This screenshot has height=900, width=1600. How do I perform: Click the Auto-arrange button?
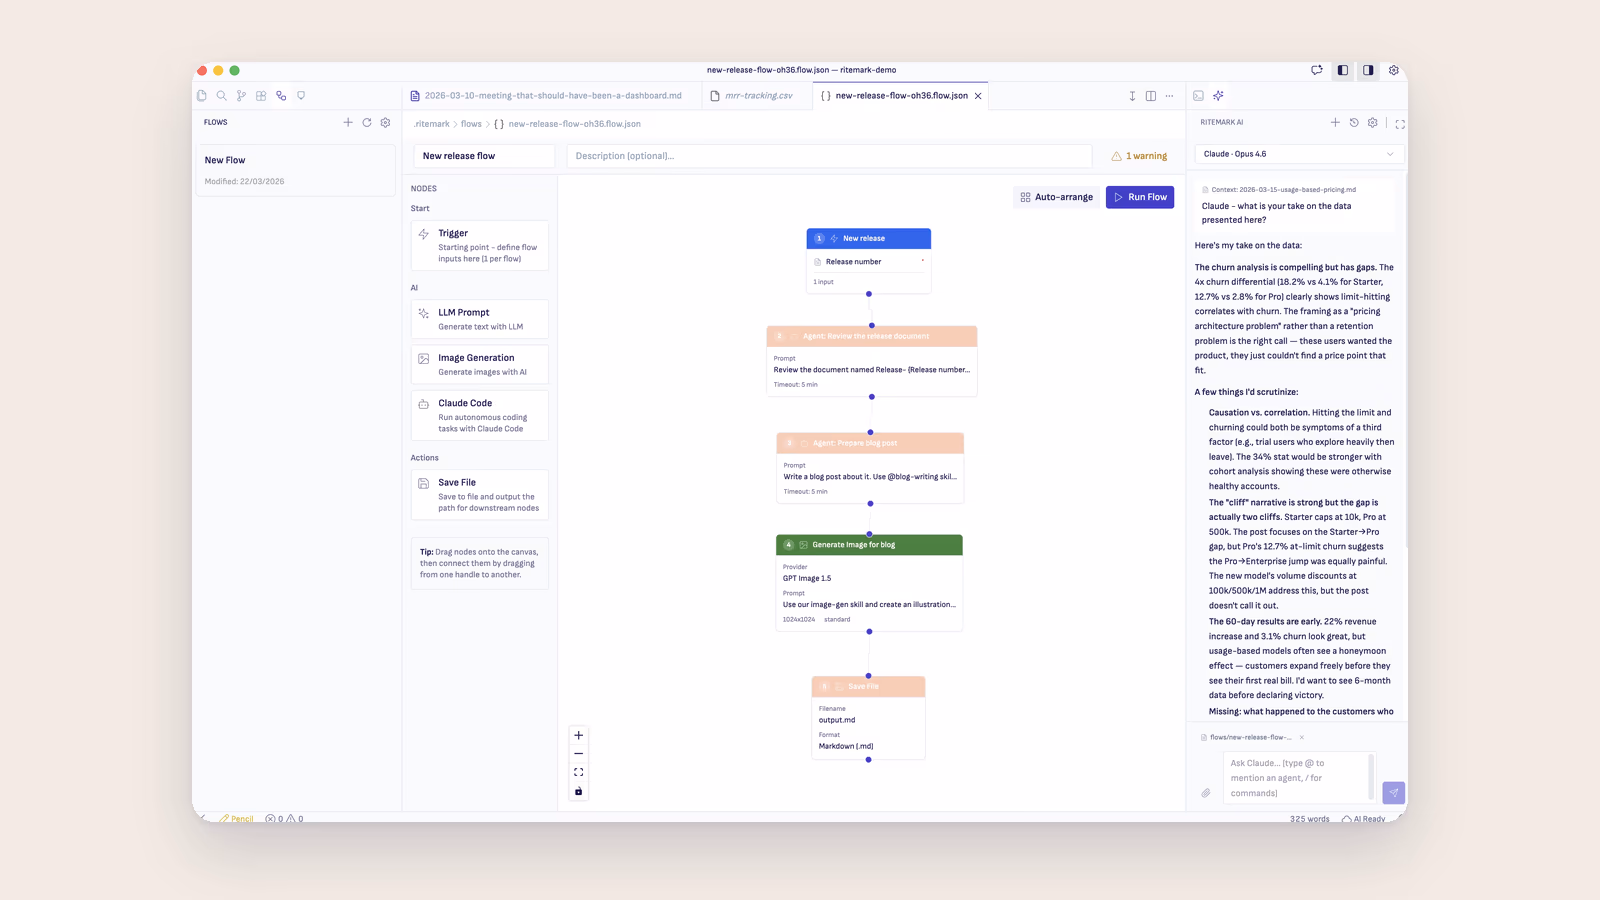(x=1056, y=197)
